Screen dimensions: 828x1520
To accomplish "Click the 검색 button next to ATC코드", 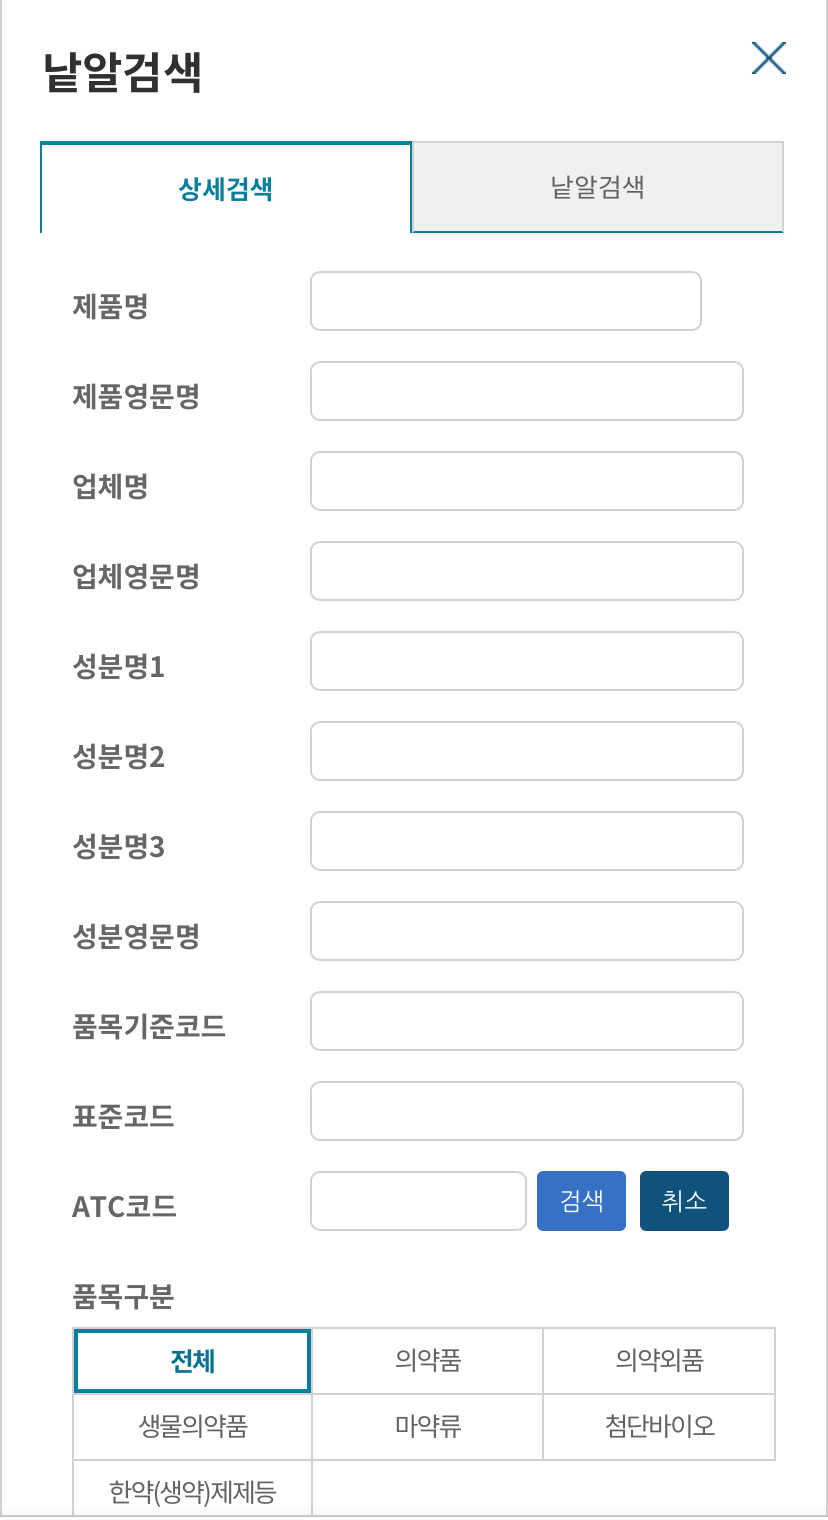I will (x=581, y=1201).
